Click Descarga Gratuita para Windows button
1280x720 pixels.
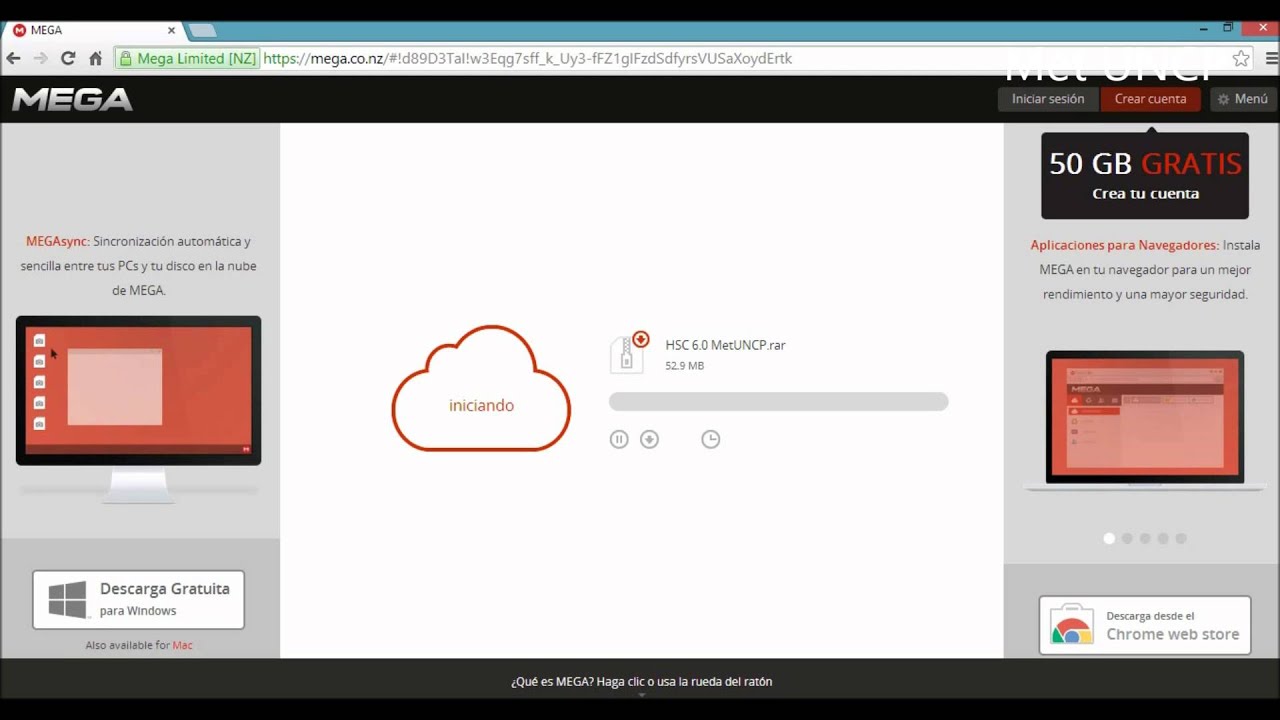click(138, 599)
